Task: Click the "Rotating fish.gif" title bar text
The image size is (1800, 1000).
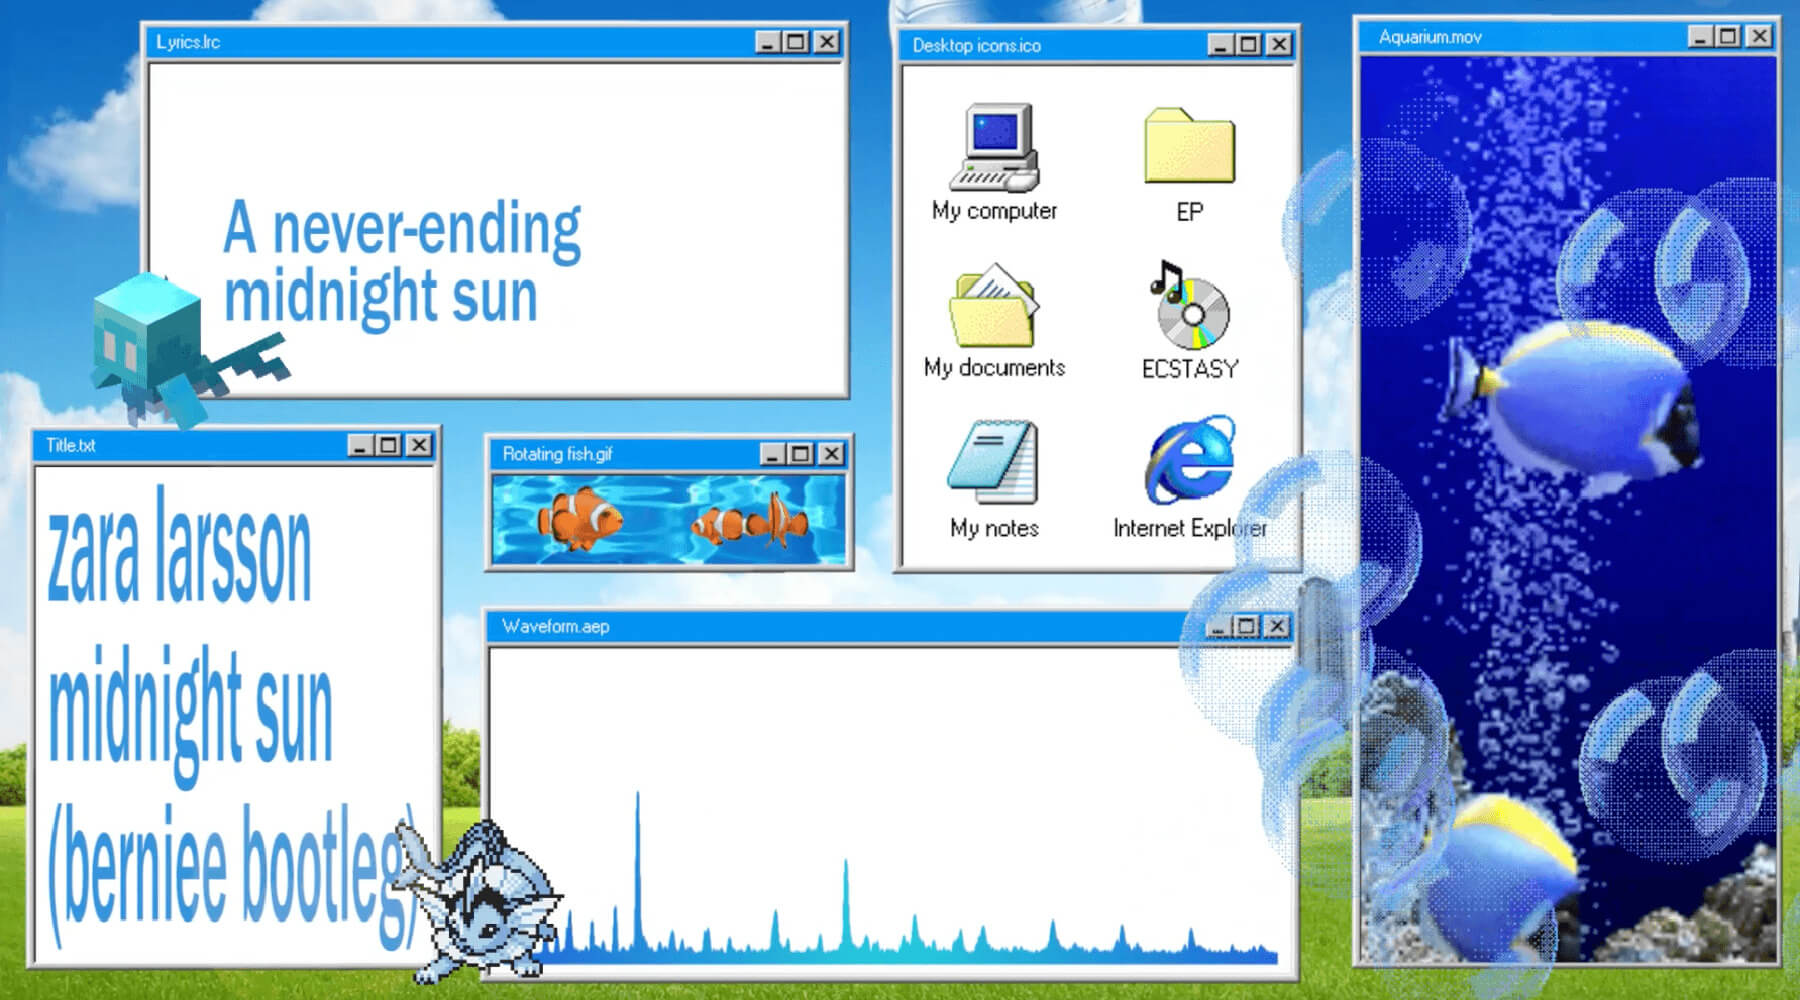Action: 557,454
